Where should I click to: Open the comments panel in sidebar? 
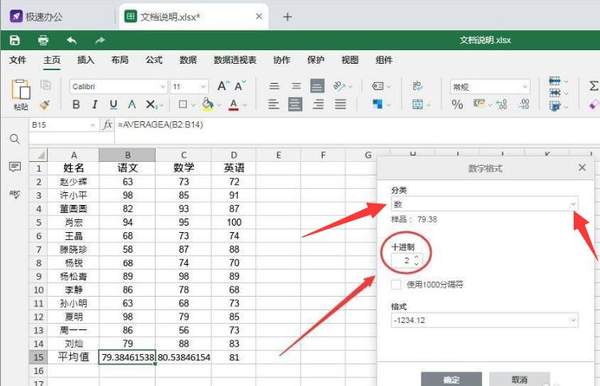[x=15, y=167]
